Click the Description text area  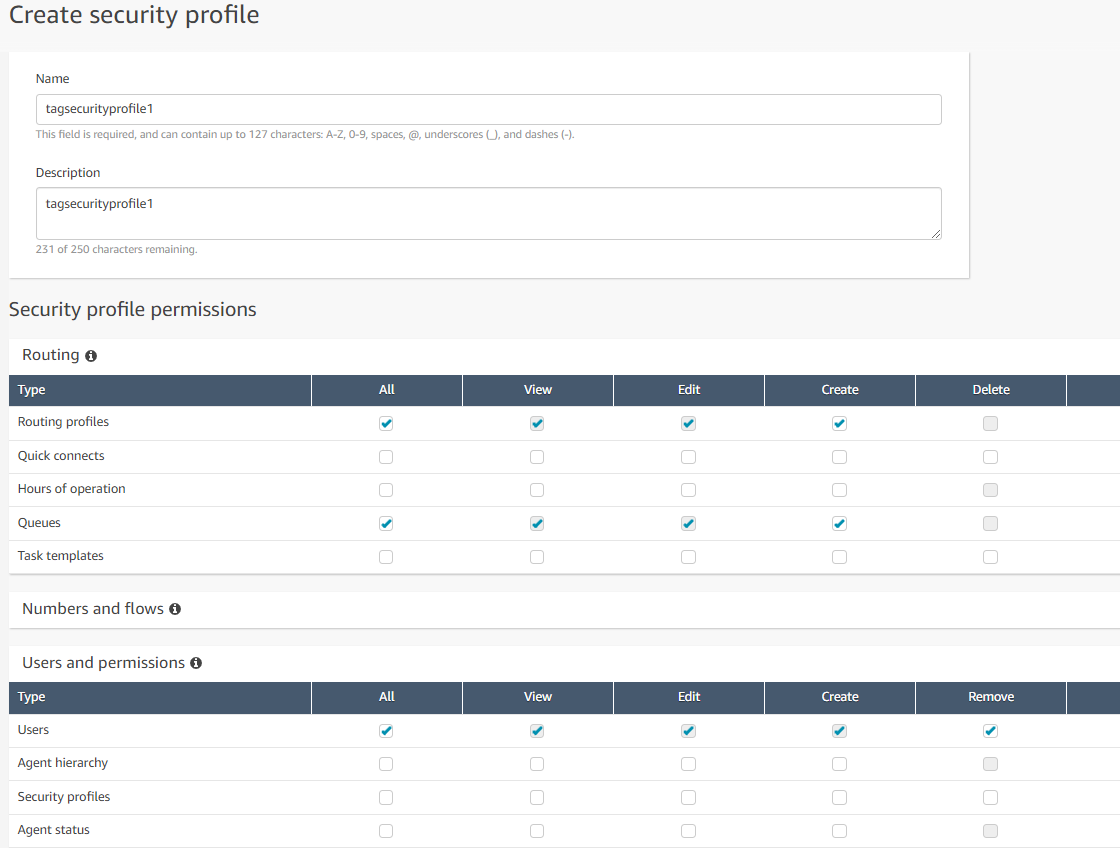[489, 214]
